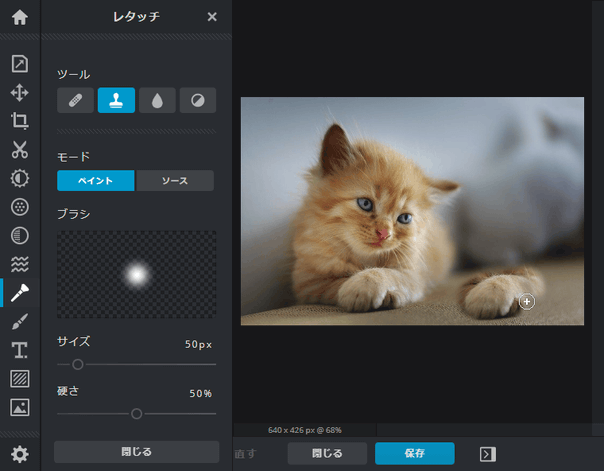Open the Liquify waves tool

pos(20,264)
